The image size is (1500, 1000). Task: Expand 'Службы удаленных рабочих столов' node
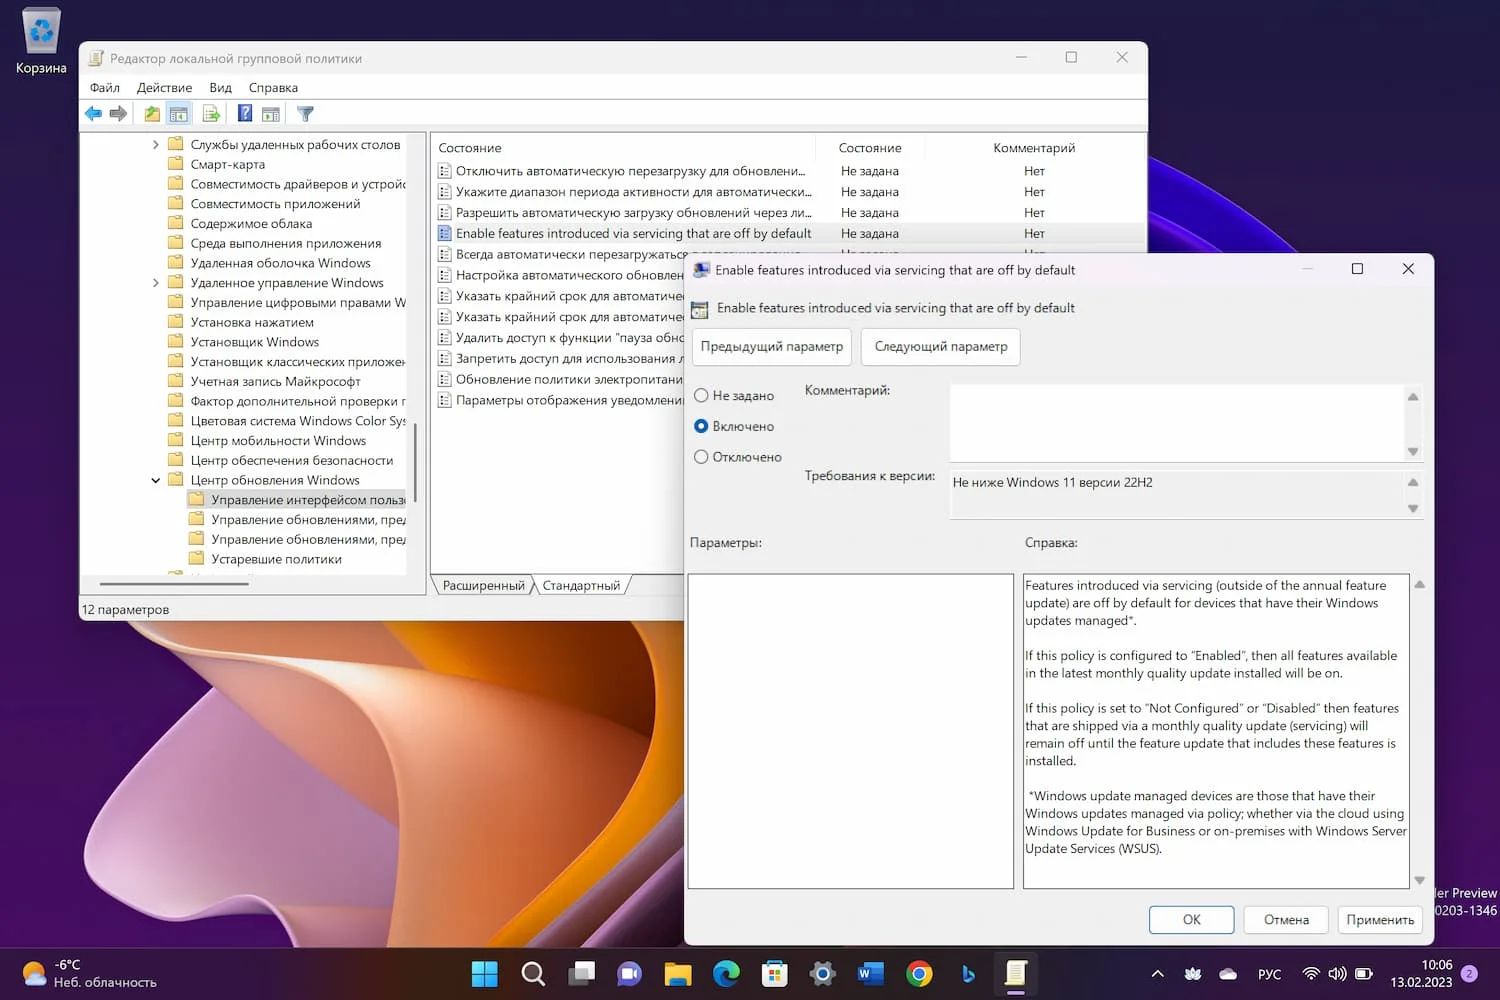pyautogui.click(x=156, y=145)
